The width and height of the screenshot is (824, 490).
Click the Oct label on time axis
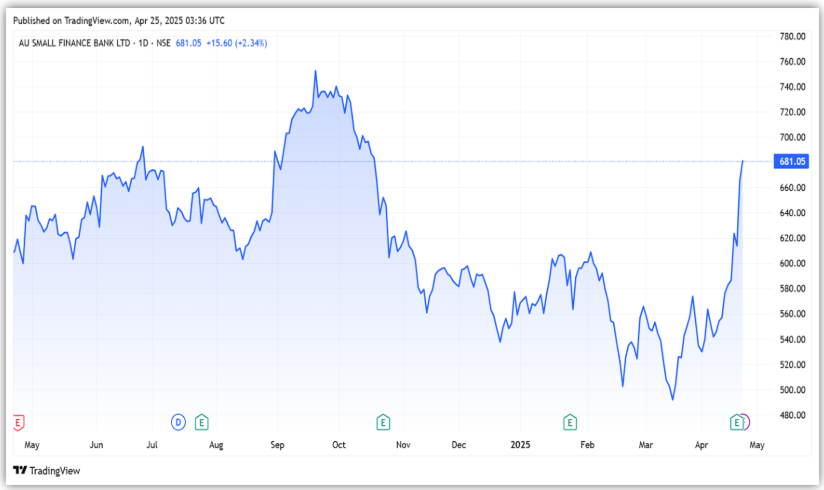(339, 443)
